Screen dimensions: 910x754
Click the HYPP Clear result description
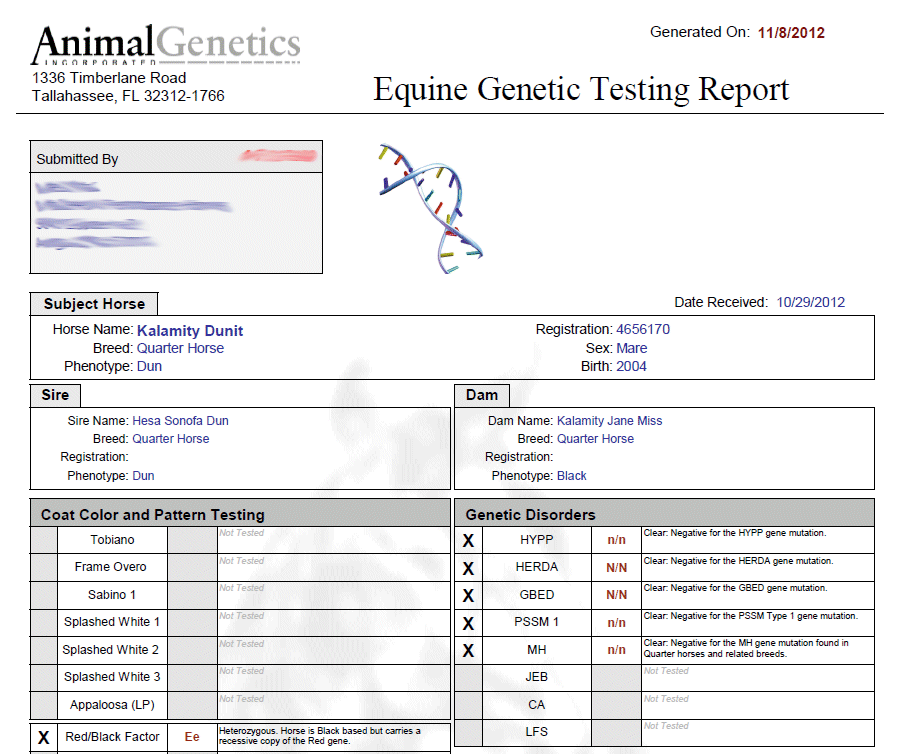click(735, 533)
